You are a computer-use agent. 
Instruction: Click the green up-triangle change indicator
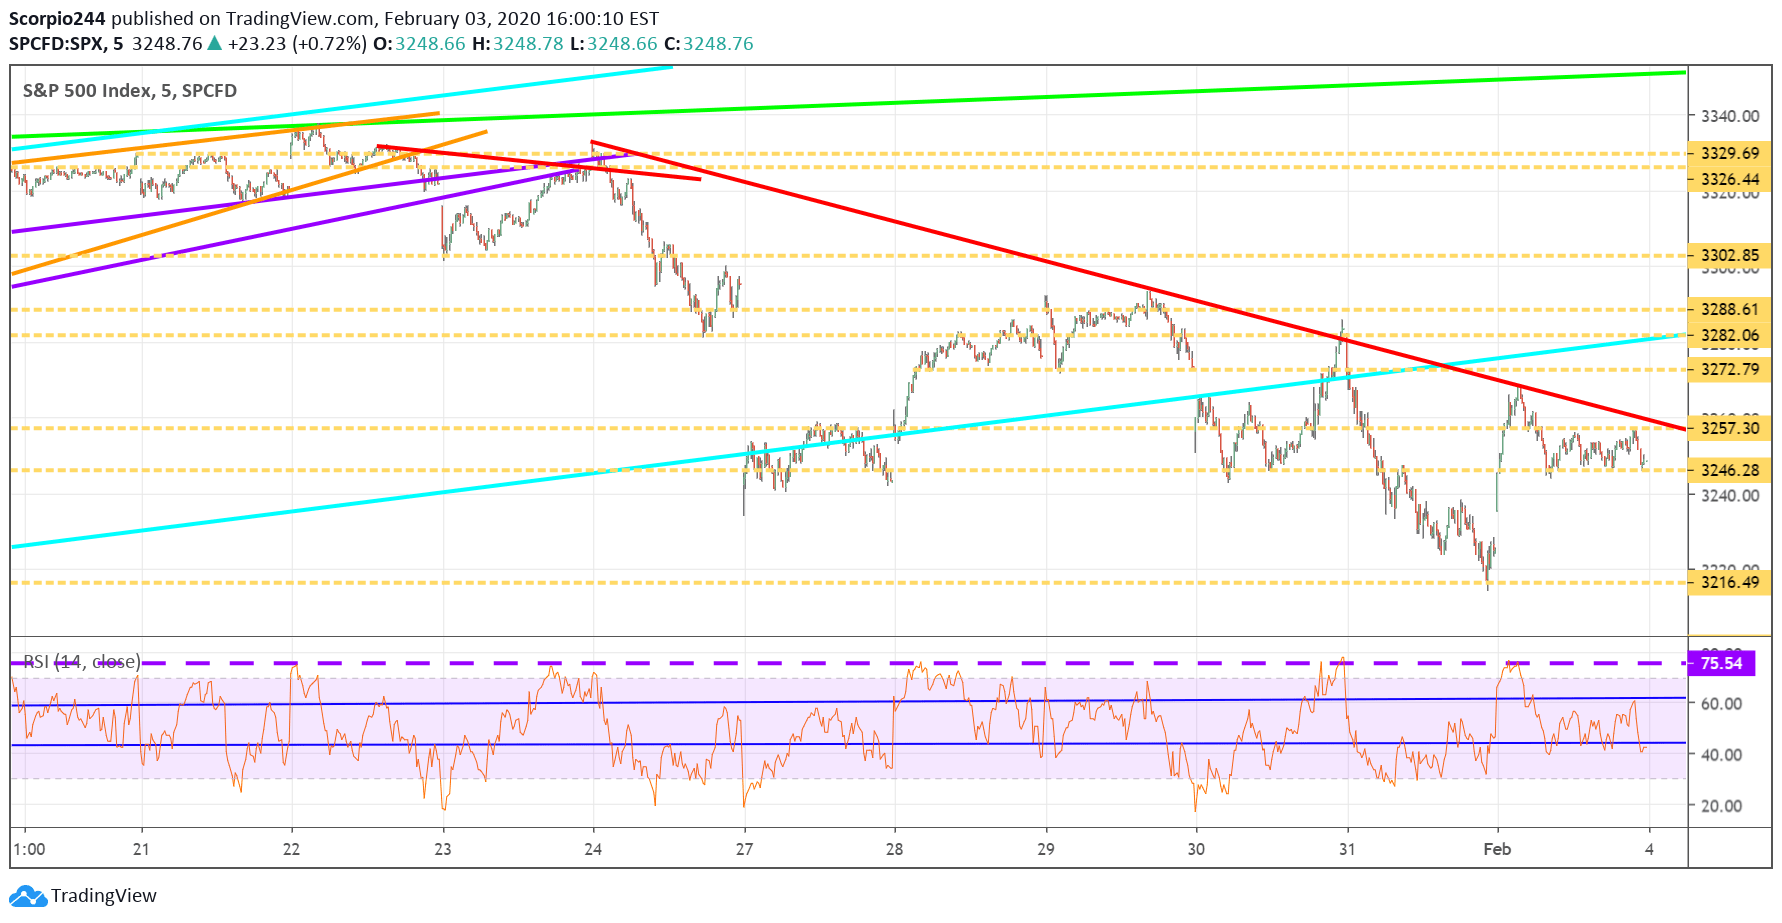click(x=214, y=43)
